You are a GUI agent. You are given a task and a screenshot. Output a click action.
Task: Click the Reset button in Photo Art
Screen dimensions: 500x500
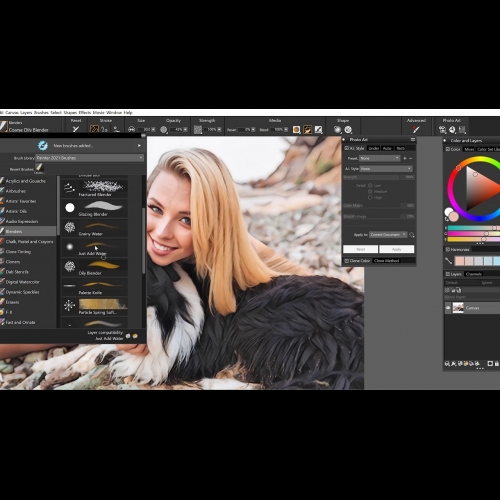tap(361, 249)
